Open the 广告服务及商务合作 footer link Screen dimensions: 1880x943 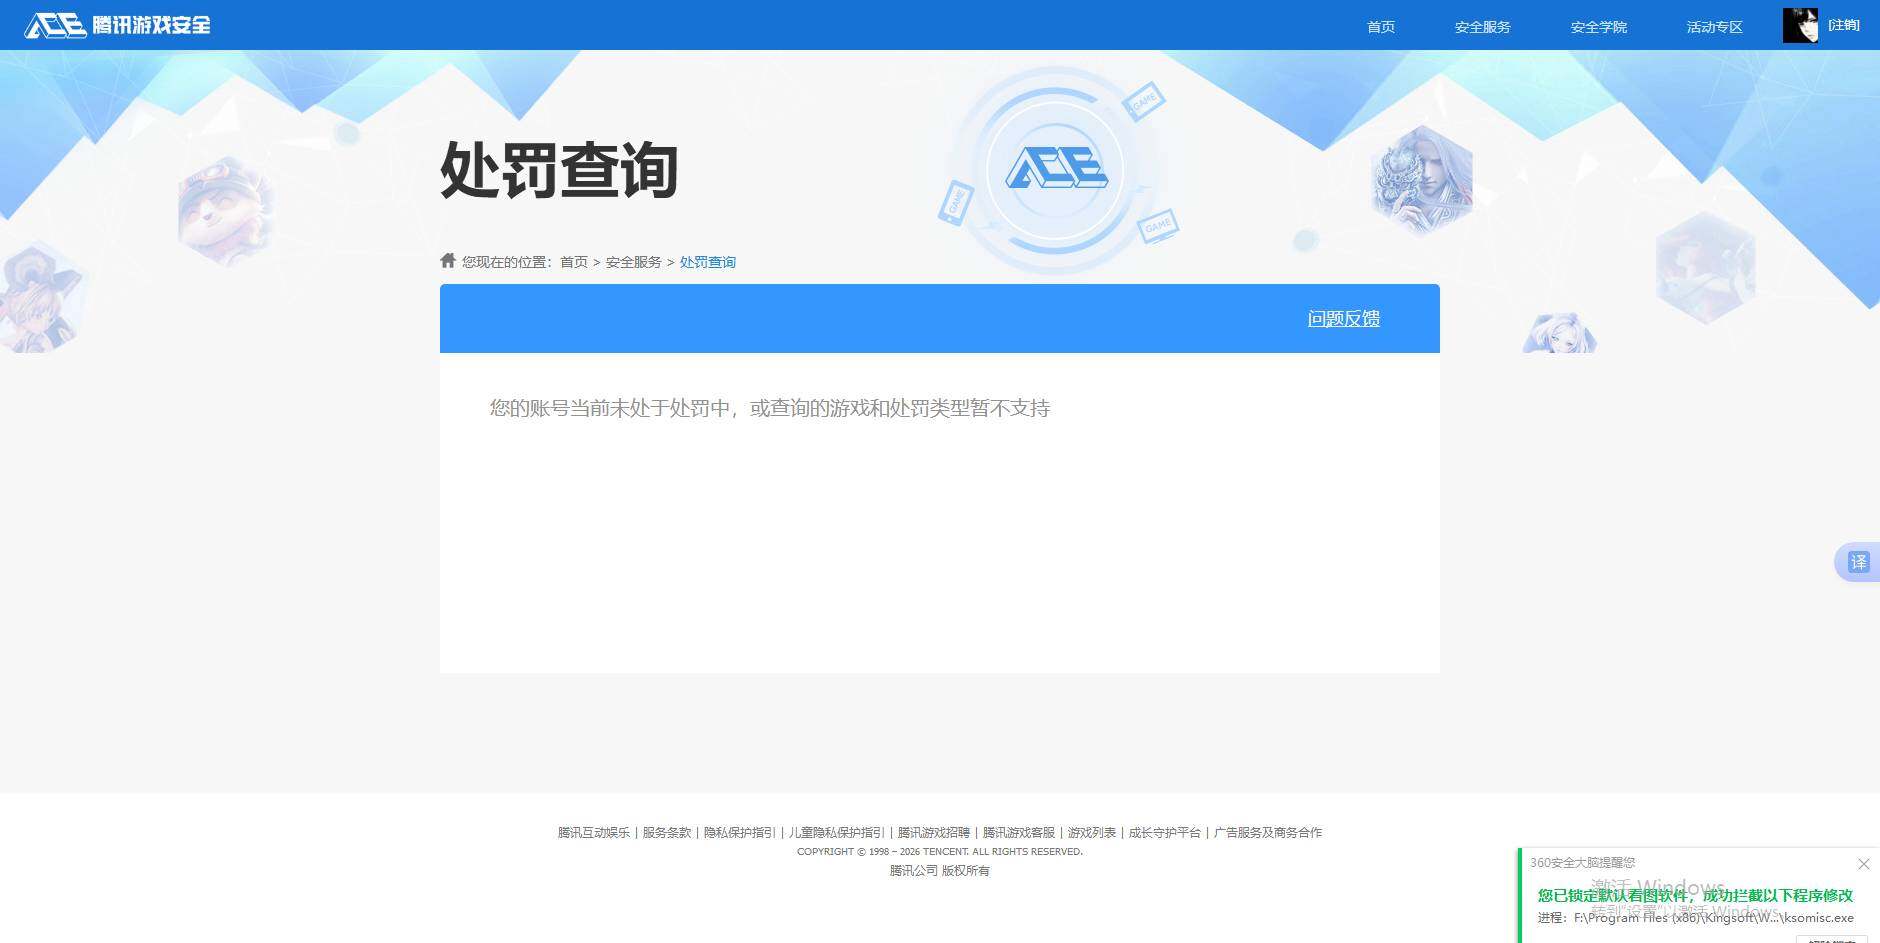pyautogui.click(x=1268, y=832)
